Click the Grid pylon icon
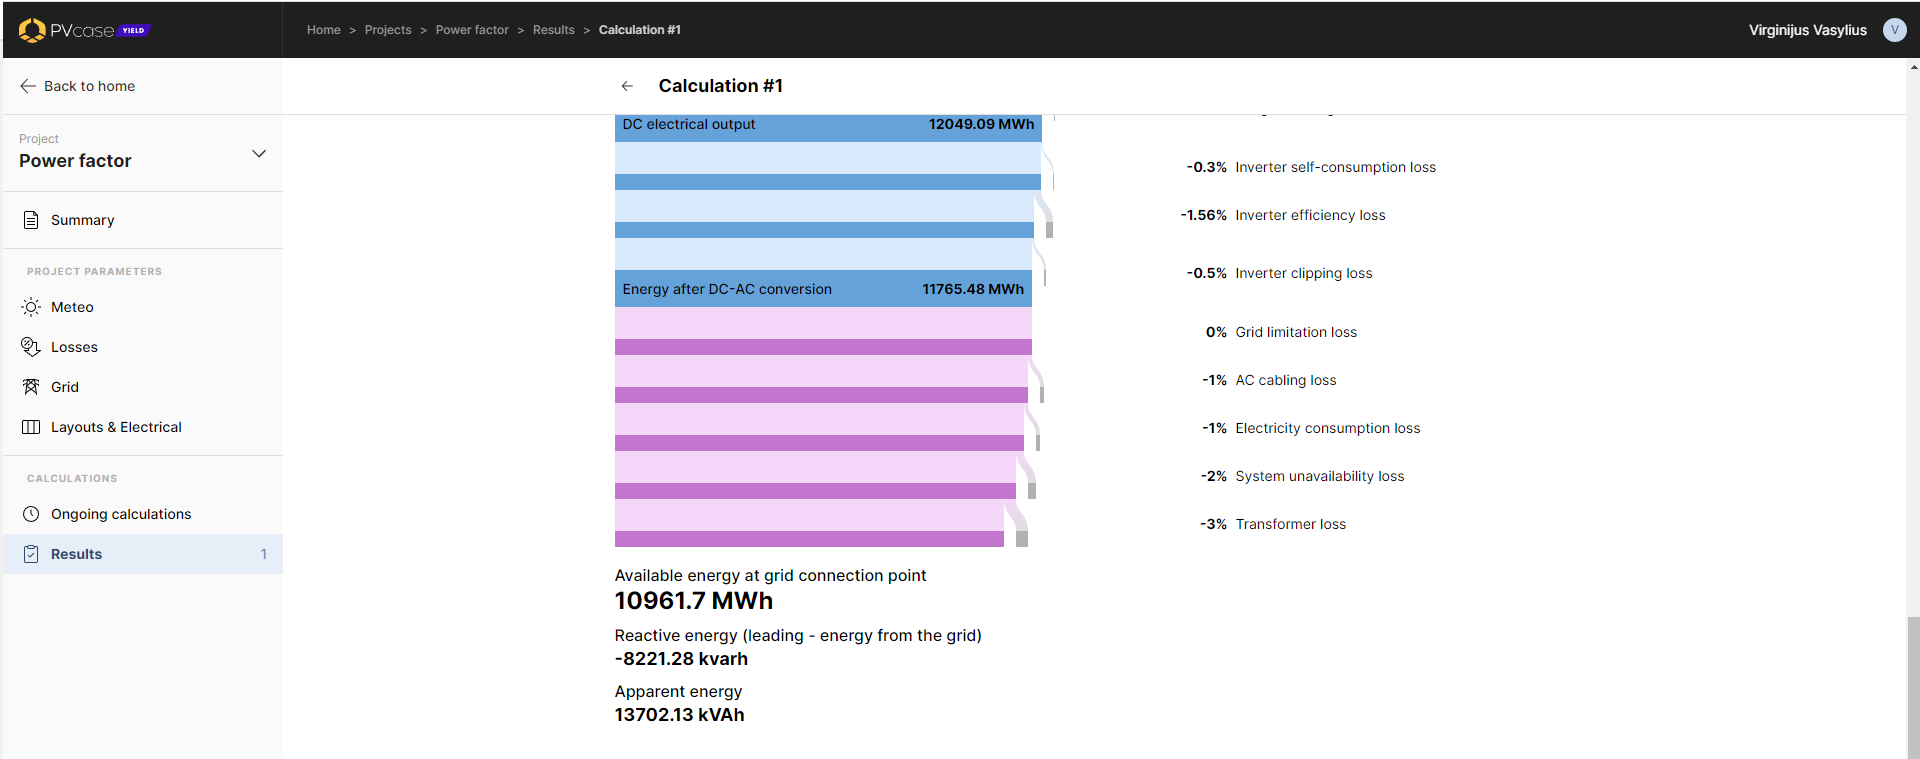The image size is (1920, 759). coord(31,387)
